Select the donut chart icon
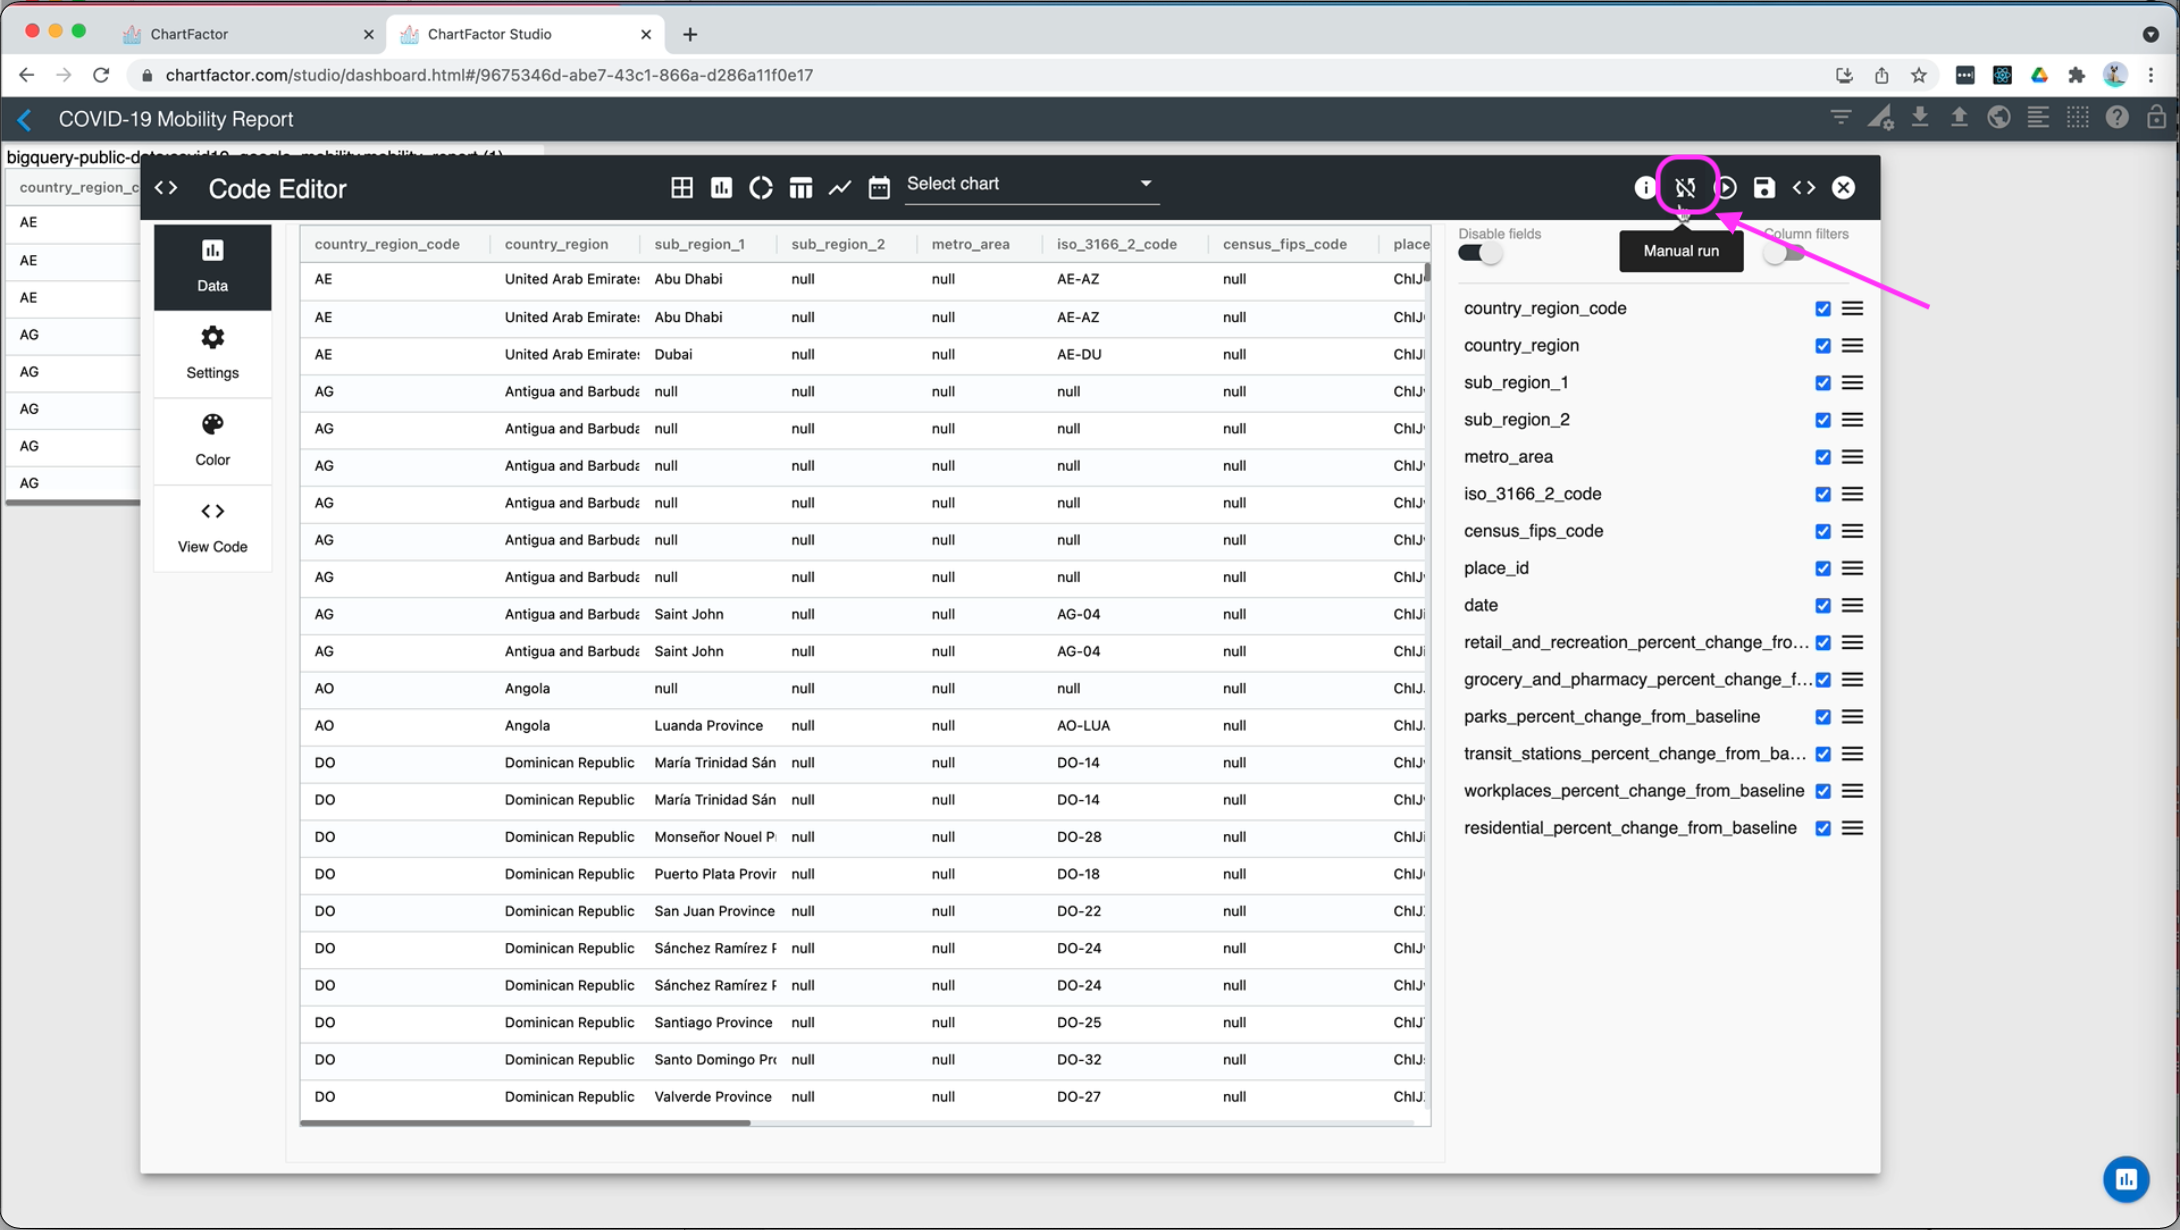The width and height of the screenshot is (2180, 1230). click(x=761, y=187)
